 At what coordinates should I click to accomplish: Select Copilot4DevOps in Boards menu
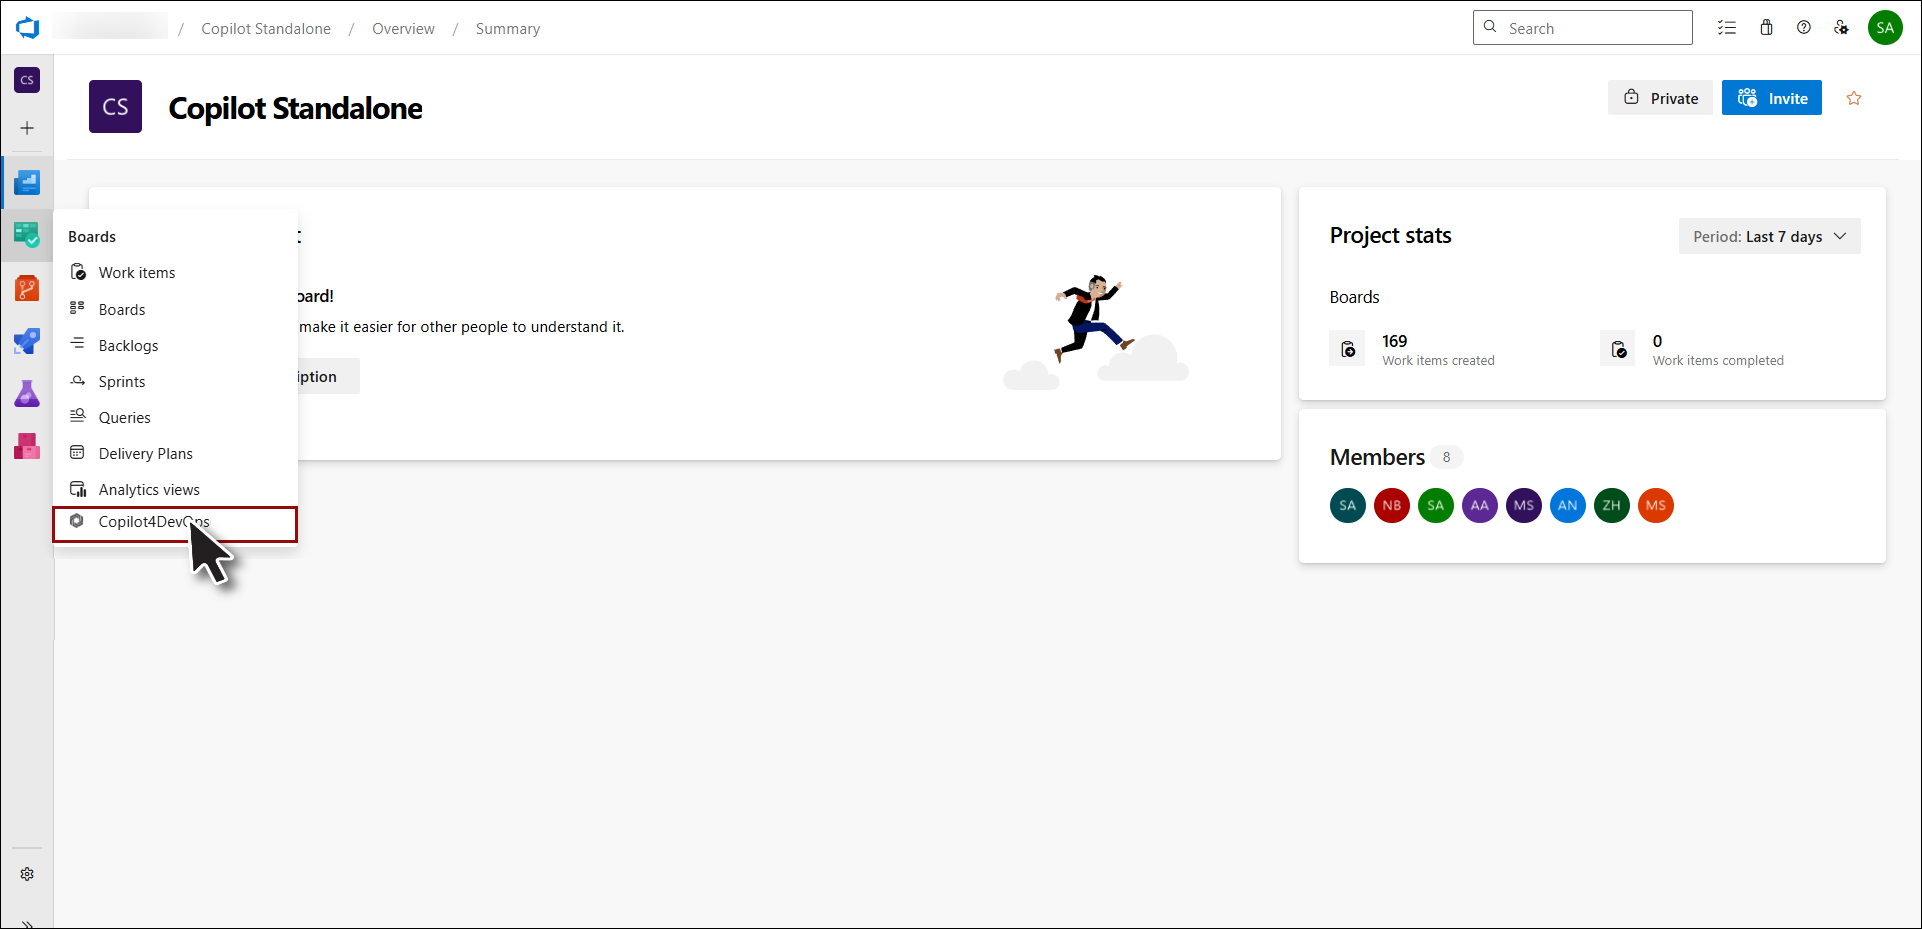pos(153,522)
